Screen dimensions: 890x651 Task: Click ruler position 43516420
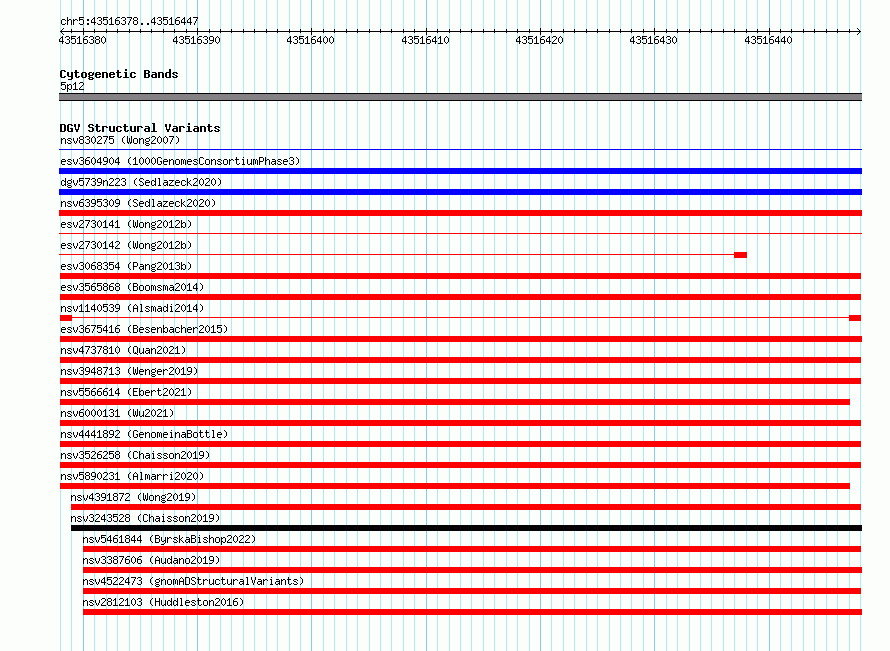pos(539,40)
